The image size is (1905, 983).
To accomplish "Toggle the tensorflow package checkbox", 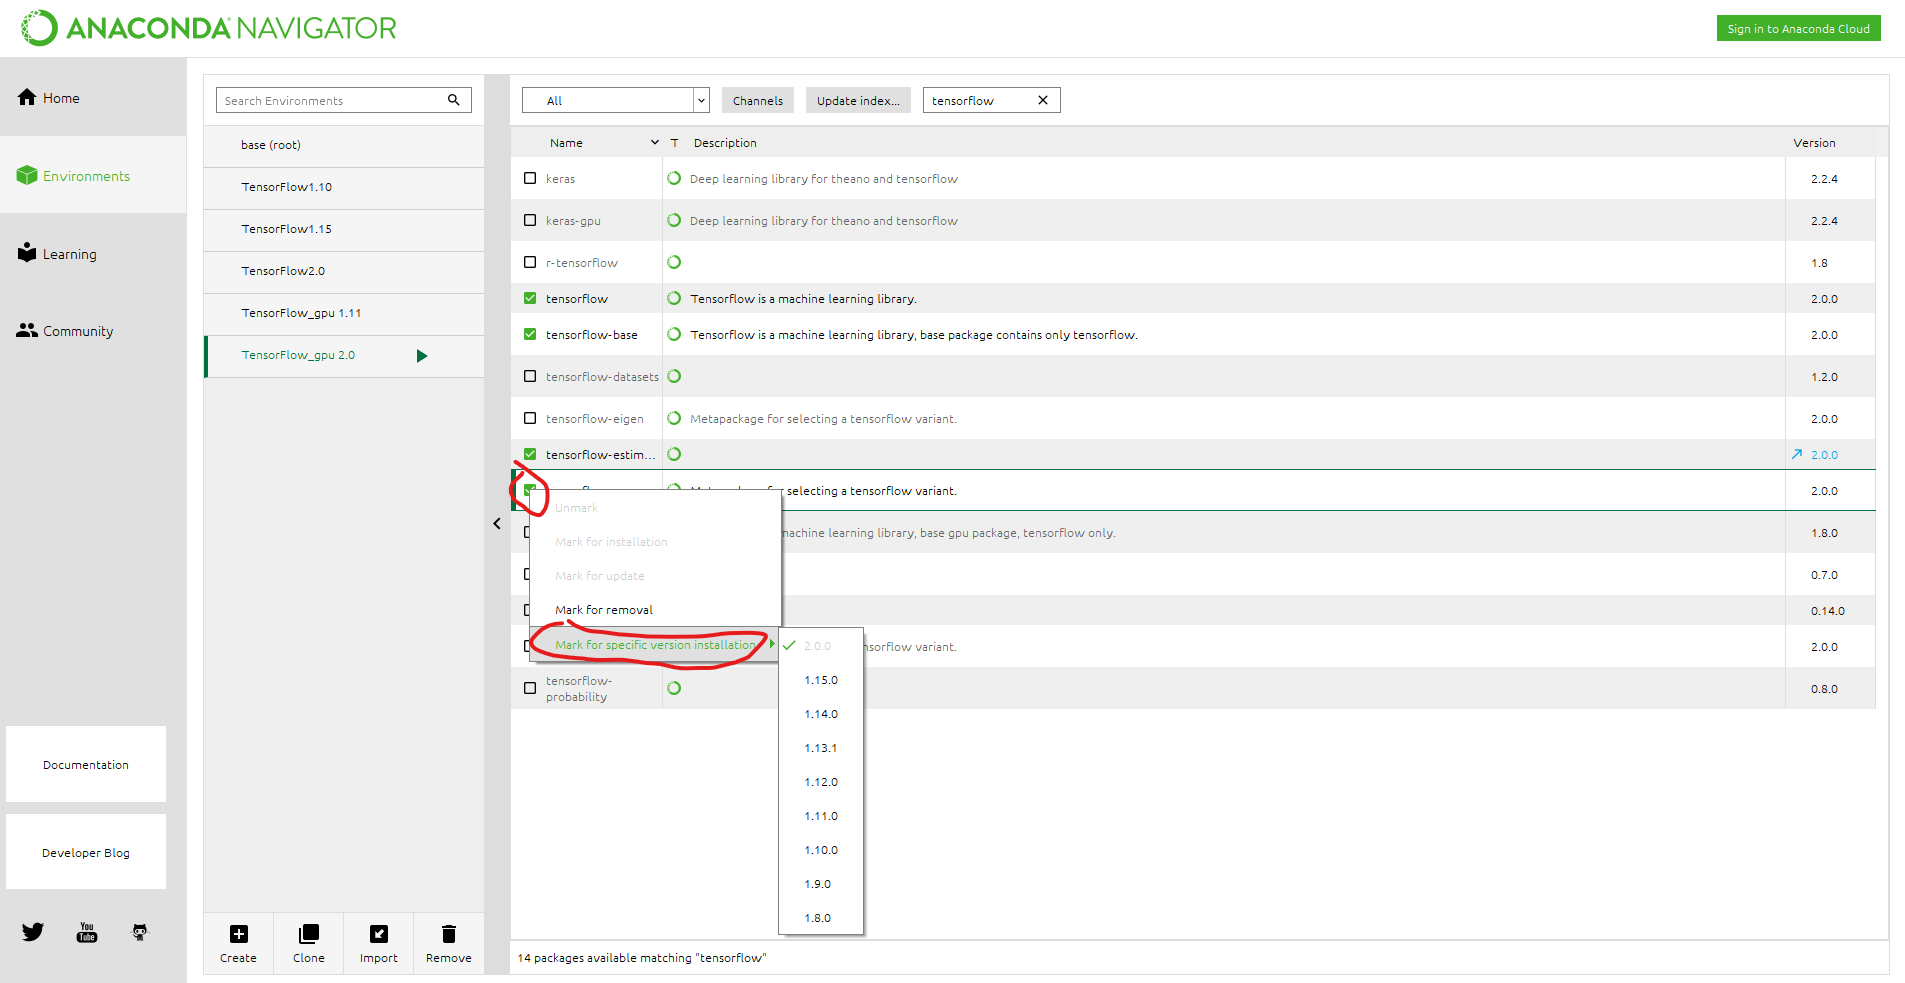I will 530,298.
